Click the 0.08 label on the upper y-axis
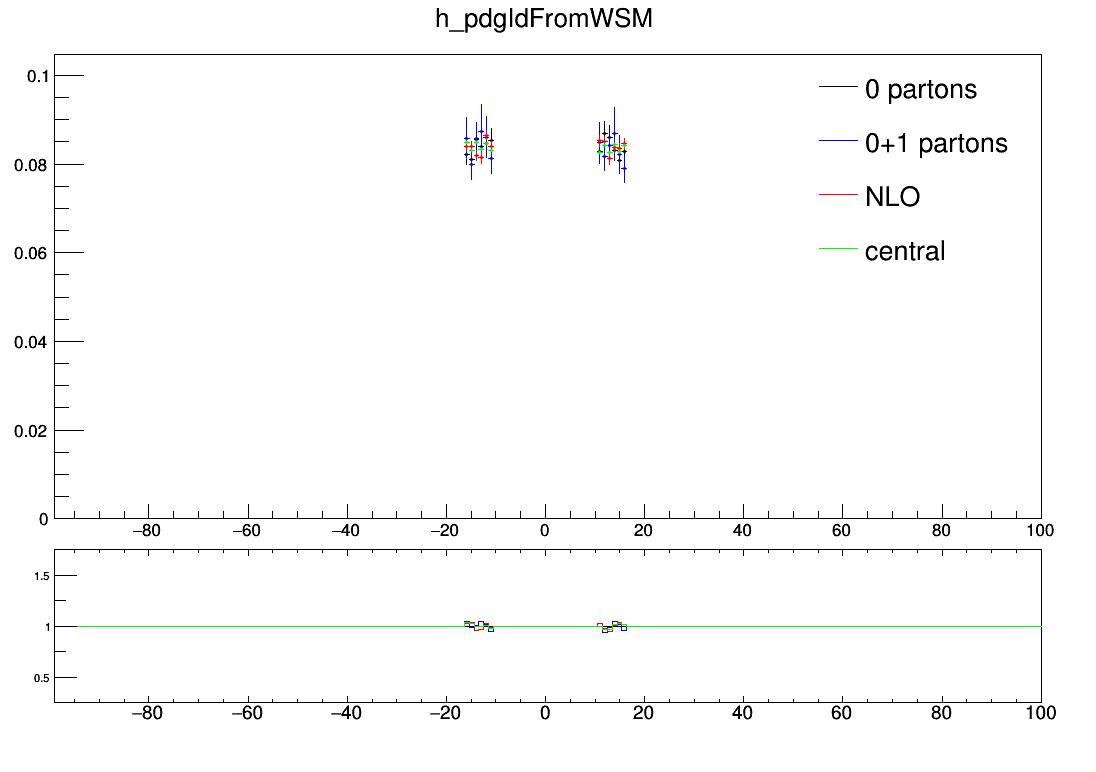The height and width of the screenshot is (772, 1096). coord(31,165)
